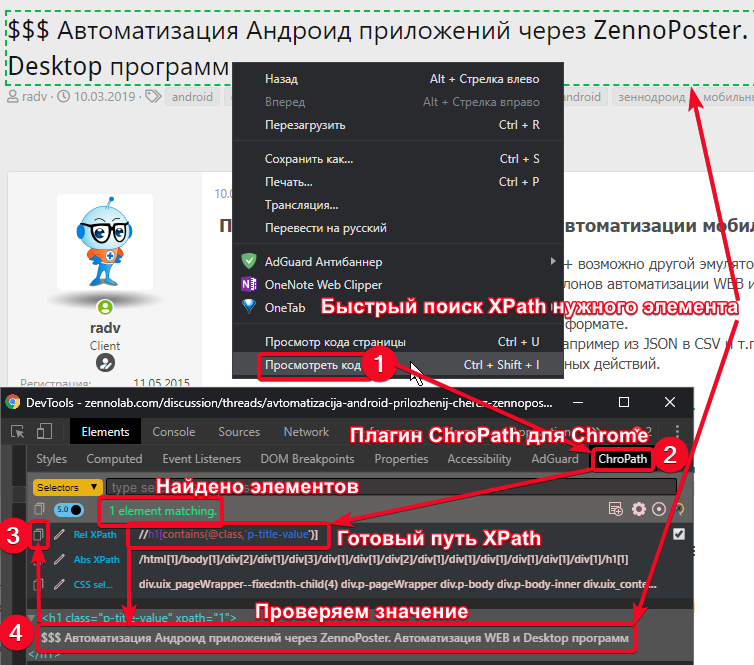754x665 pixels.
Task: Edit the Abs XPath using its pencil icon
Action: click(x=60, y=559)
